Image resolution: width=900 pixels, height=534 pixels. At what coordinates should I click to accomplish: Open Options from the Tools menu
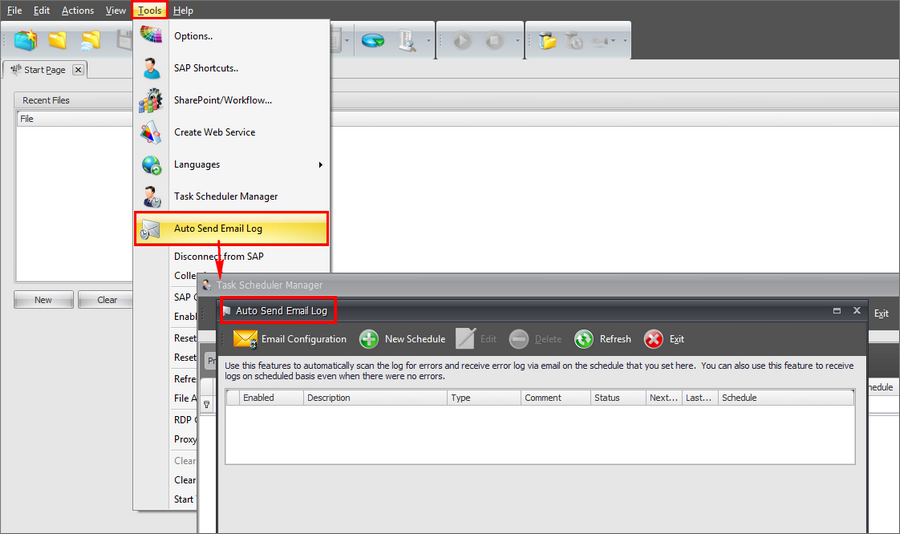point(193,36)
